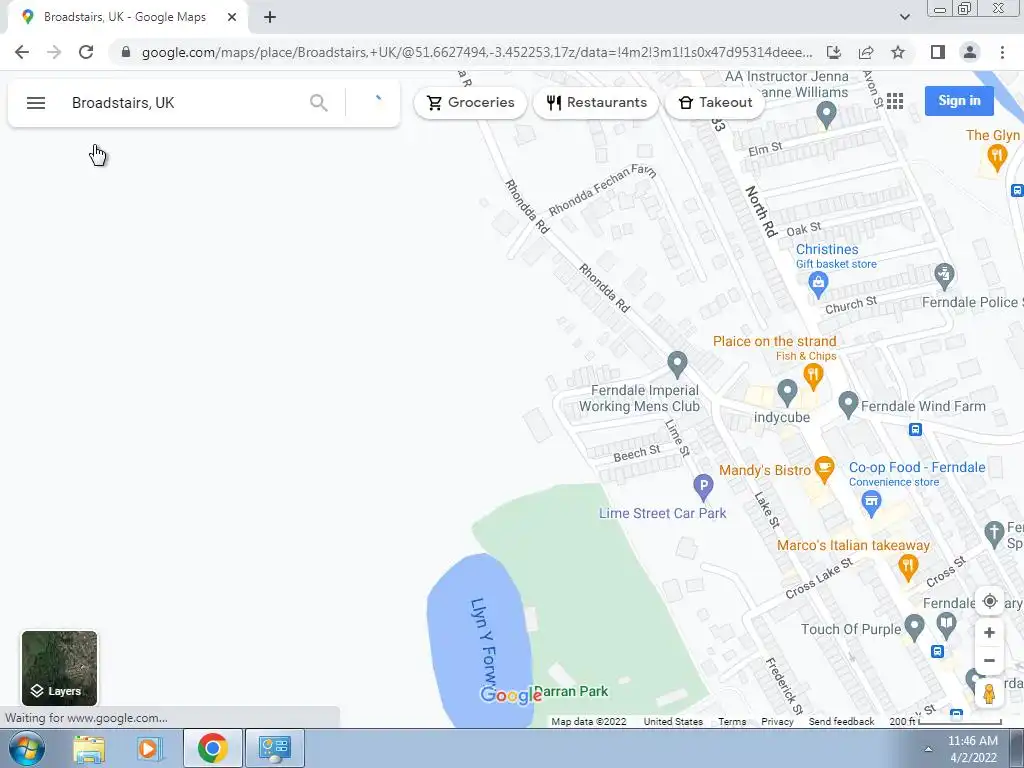This screenshot has height=768, width=1024.
Task: Click the Sign in button
Action: (959, 101)
